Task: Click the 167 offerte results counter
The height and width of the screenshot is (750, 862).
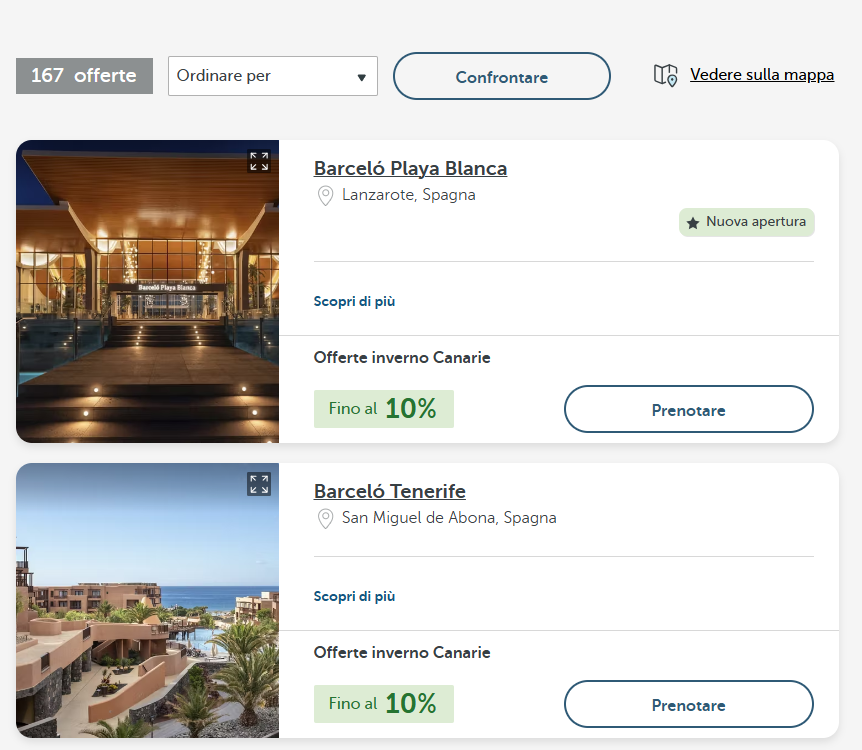Action: point(84,76)
